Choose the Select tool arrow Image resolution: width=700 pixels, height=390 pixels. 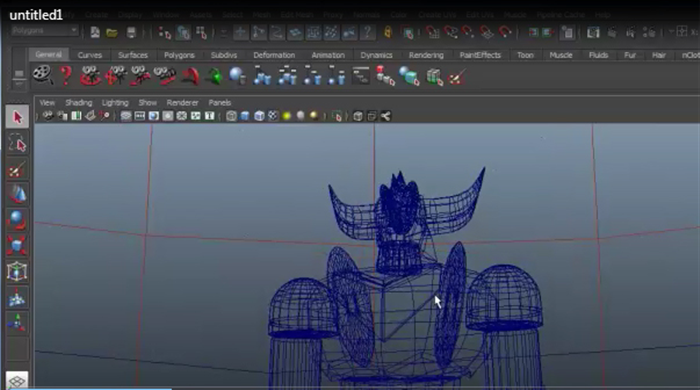[17, 117]
